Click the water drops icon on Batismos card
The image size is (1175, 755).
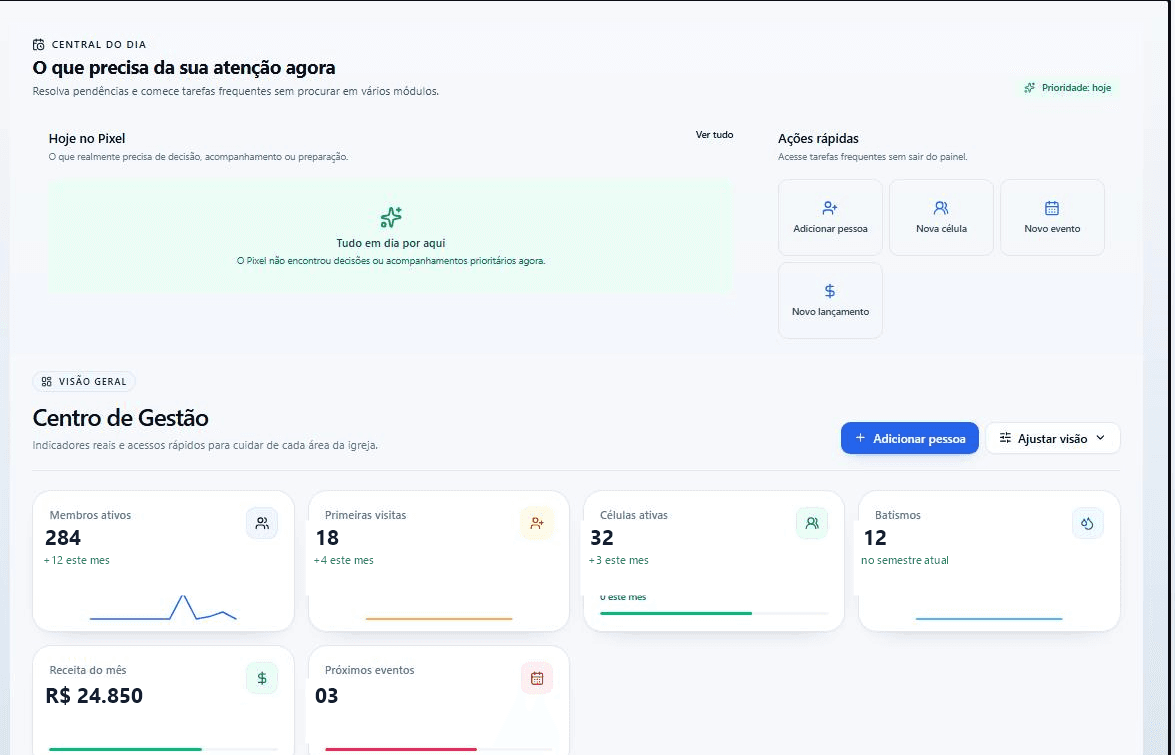point(1087,524)
